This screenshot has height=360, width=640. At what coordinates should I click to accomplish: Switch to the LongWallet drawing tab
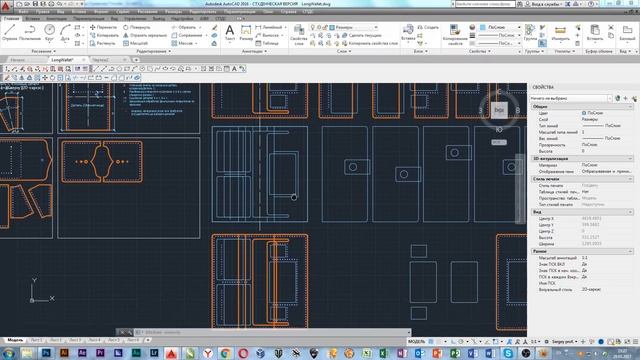click(x=62, y=60)
